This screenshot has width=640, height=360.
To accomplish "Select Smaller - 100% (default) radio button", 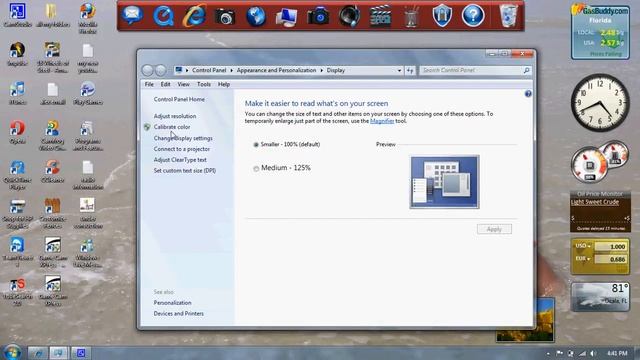I will 256,144.
